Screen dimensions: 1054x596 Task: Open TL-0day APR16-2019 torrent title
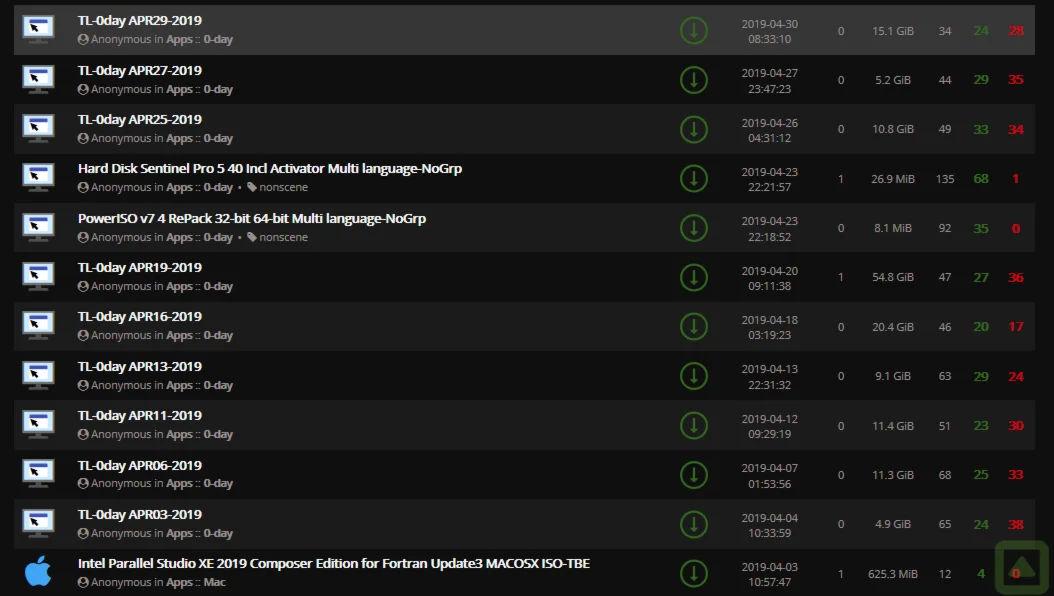tap(140, 316)
